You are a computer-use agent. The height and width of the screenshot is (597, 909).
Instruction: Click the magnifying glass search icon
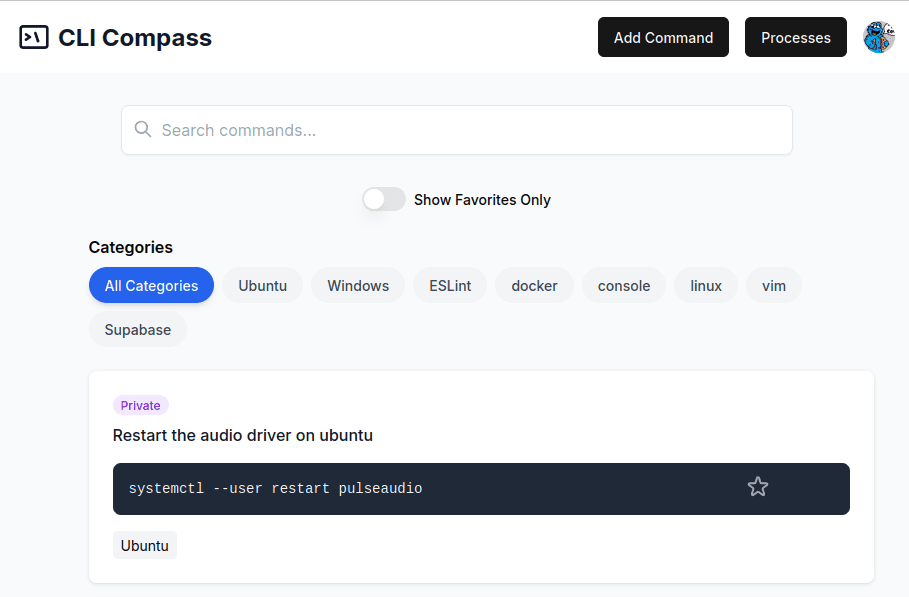point(143,129)
